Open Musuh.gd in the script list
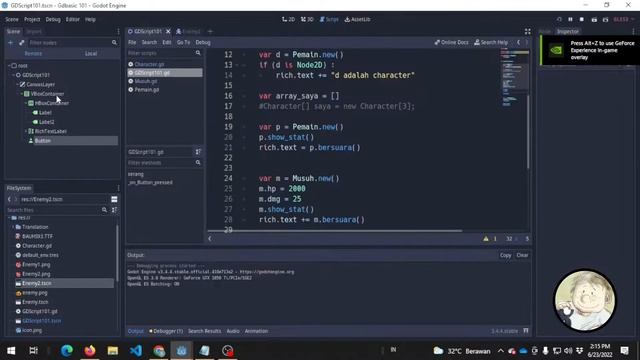The height and width of the screenshot is (360, 640). point(146,81)
